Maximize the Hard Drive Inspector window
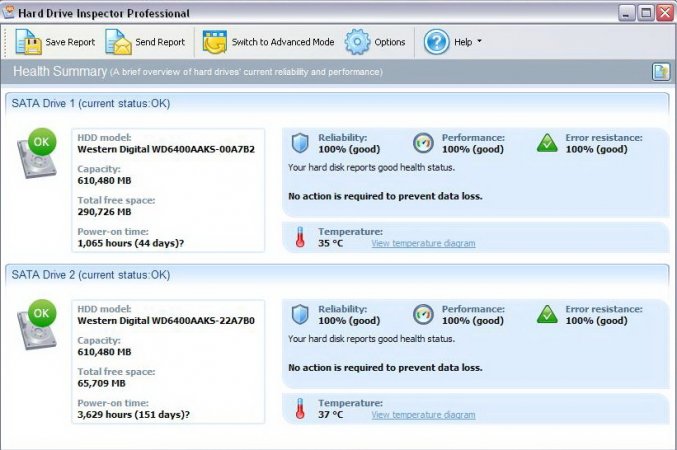 (x=646, y=13)
